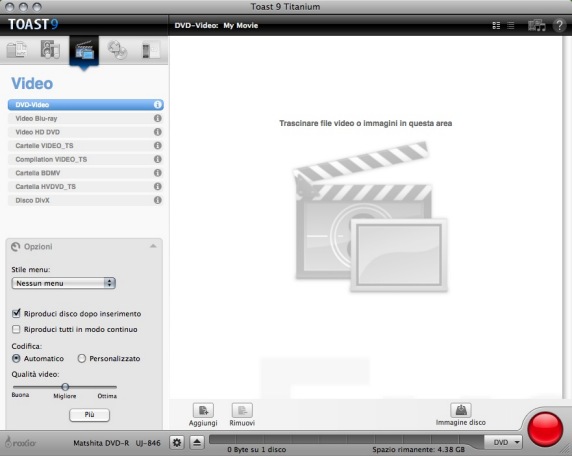
Task: Show info for Video Blu-ray format
Action: tap(158, 118)
